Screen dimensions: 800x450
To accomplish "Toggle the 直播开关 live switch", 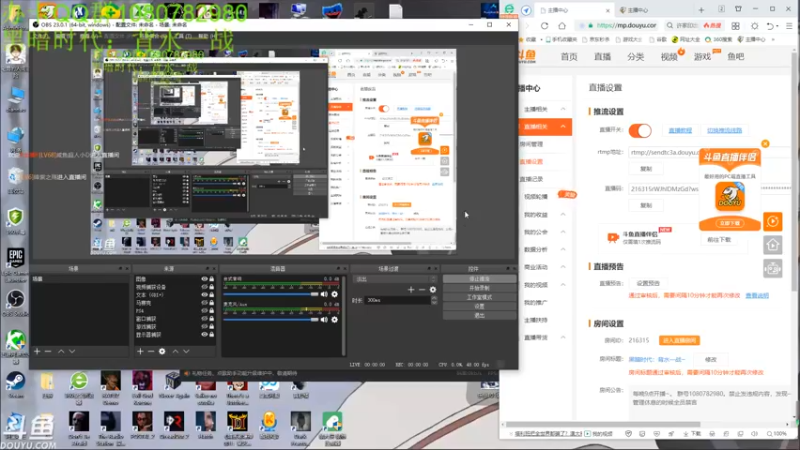I will tap(640, 131).
